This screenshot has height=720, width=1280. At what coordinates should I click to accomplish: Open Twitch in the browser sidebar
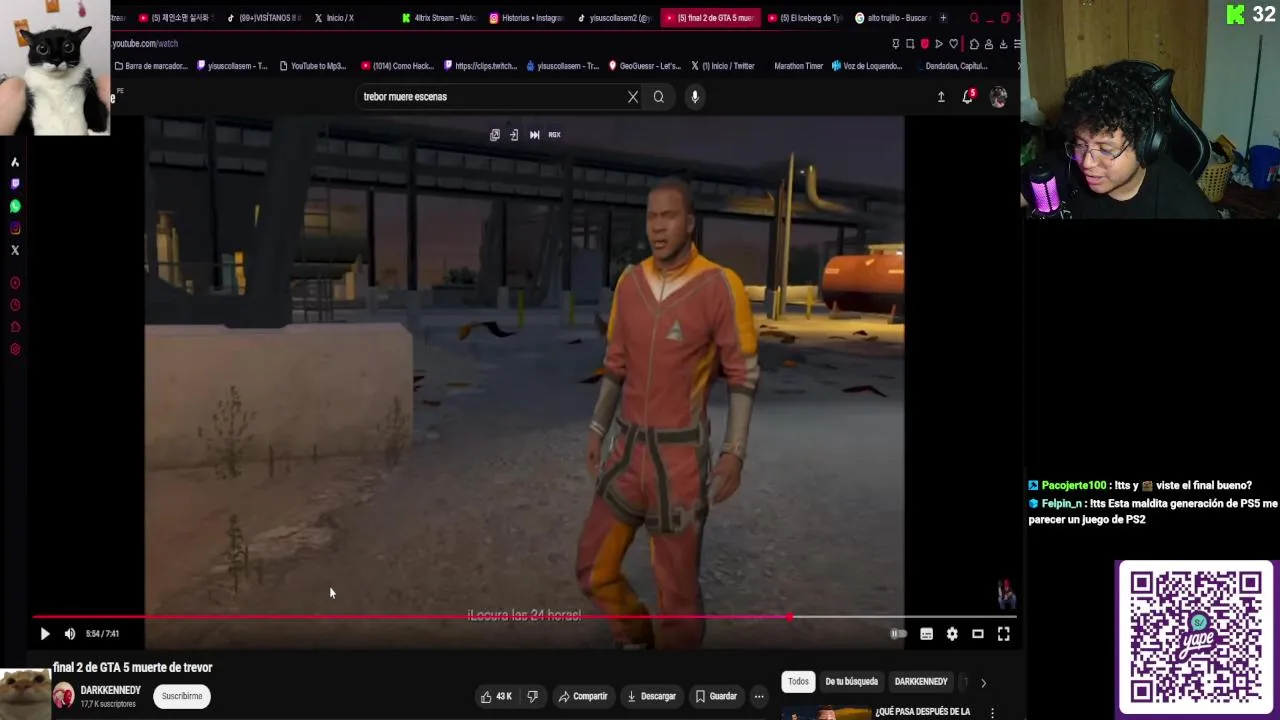[15, 184]
